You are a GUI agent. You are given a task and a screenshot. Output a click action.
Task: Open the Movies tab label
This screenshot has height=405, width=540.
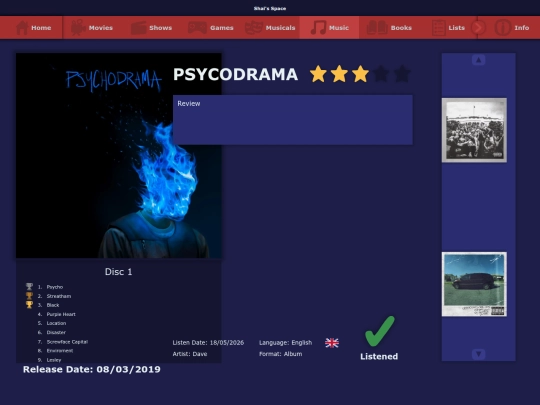[101, 28]
